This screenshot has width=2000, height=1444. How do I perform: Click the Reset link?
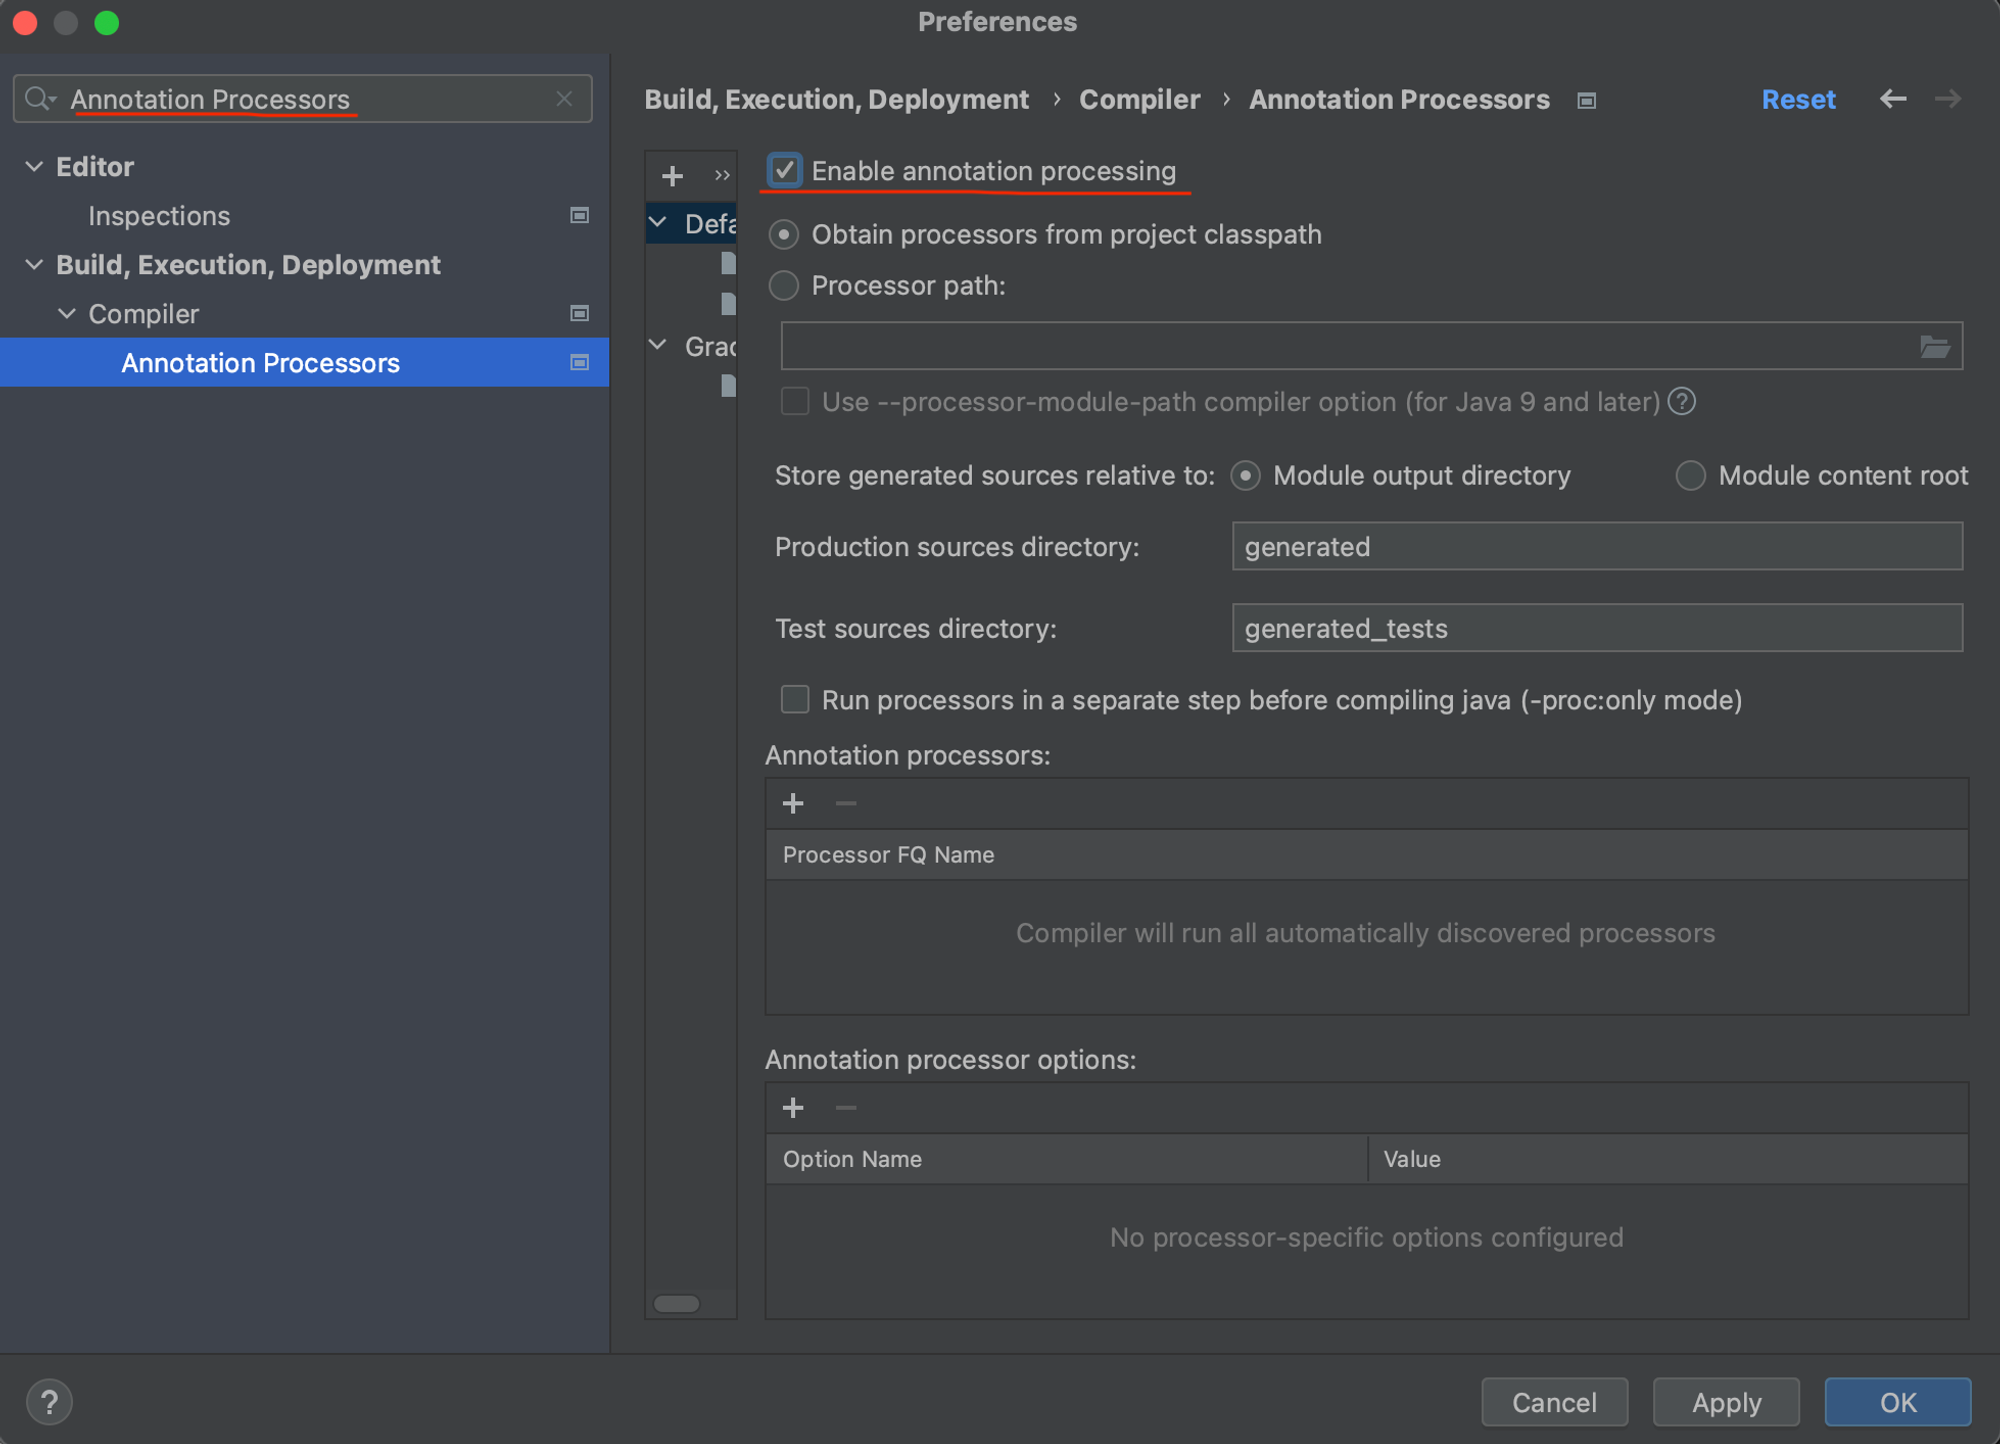[1797, 99]
